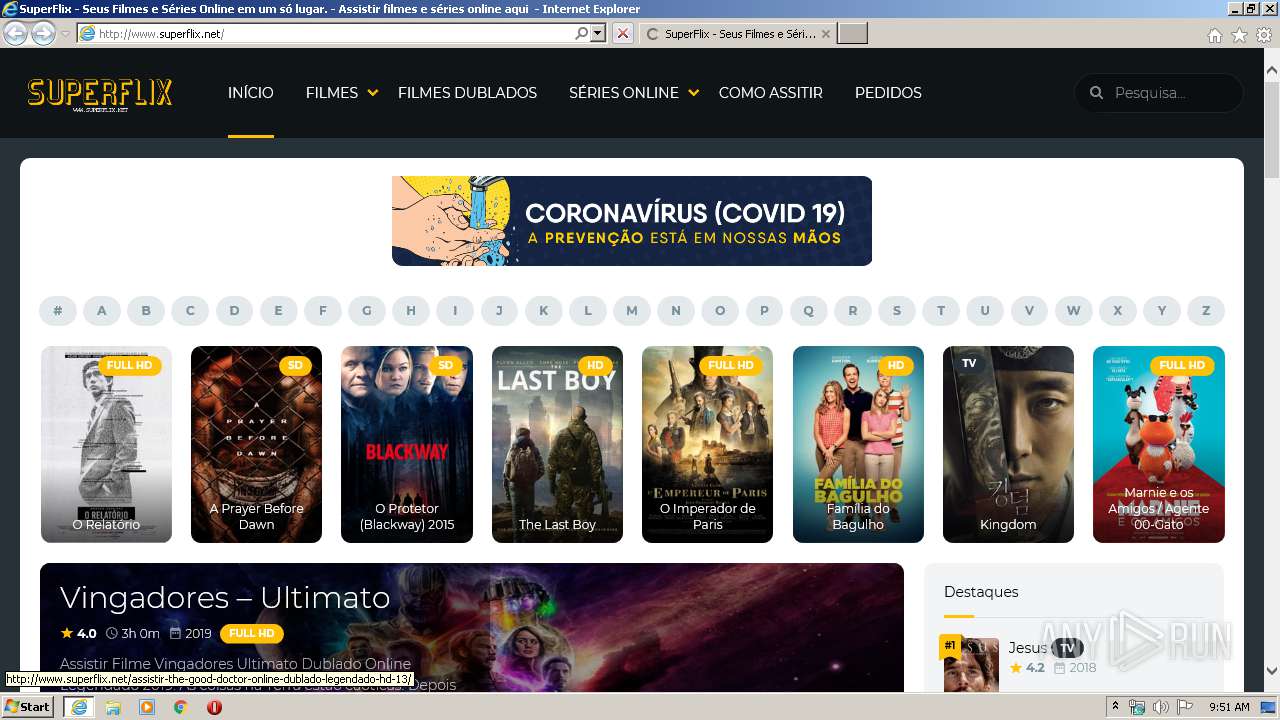Open a new blank tab
The image size is (1280, 720).
click(x=852, y=33)
